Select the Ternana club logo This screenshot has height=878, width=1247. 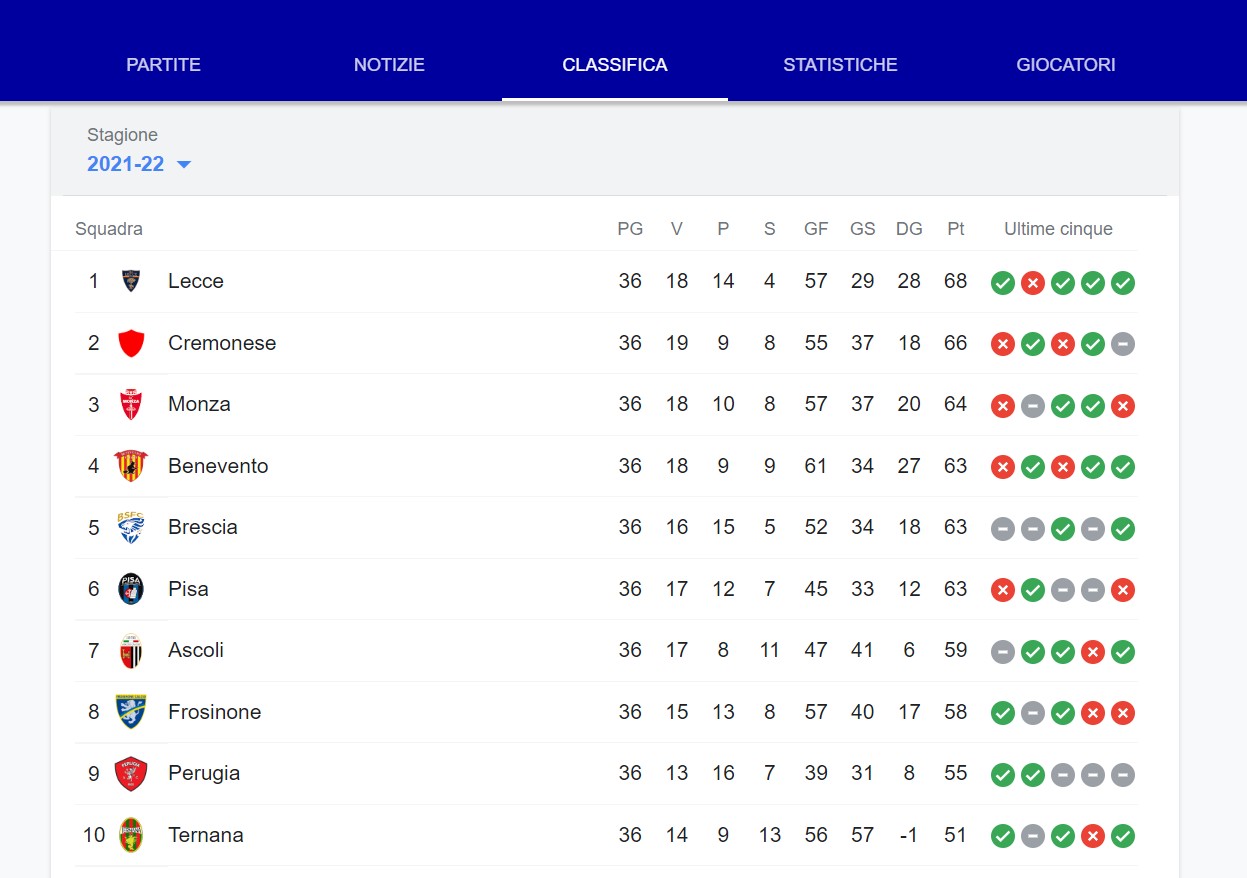[131, 835]
